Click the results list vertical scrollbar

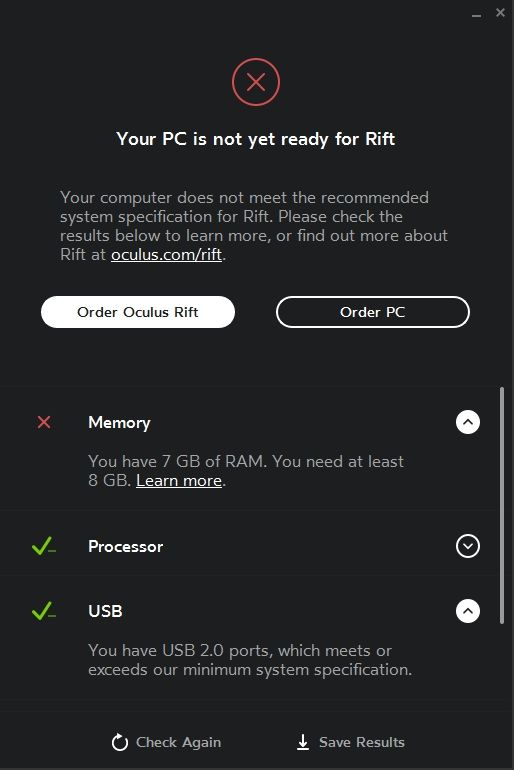coord(502,505)
